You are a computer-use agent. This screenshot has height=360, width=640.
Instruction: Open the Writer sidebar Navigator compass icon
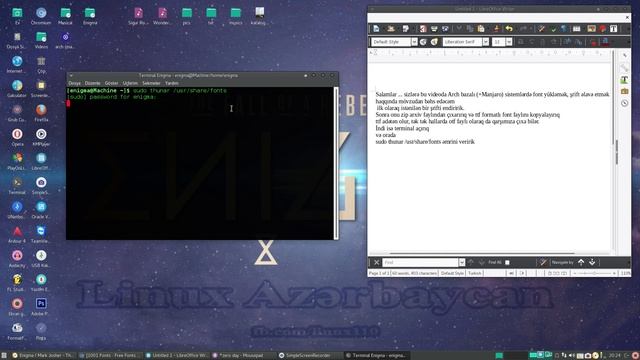point(624,103)
